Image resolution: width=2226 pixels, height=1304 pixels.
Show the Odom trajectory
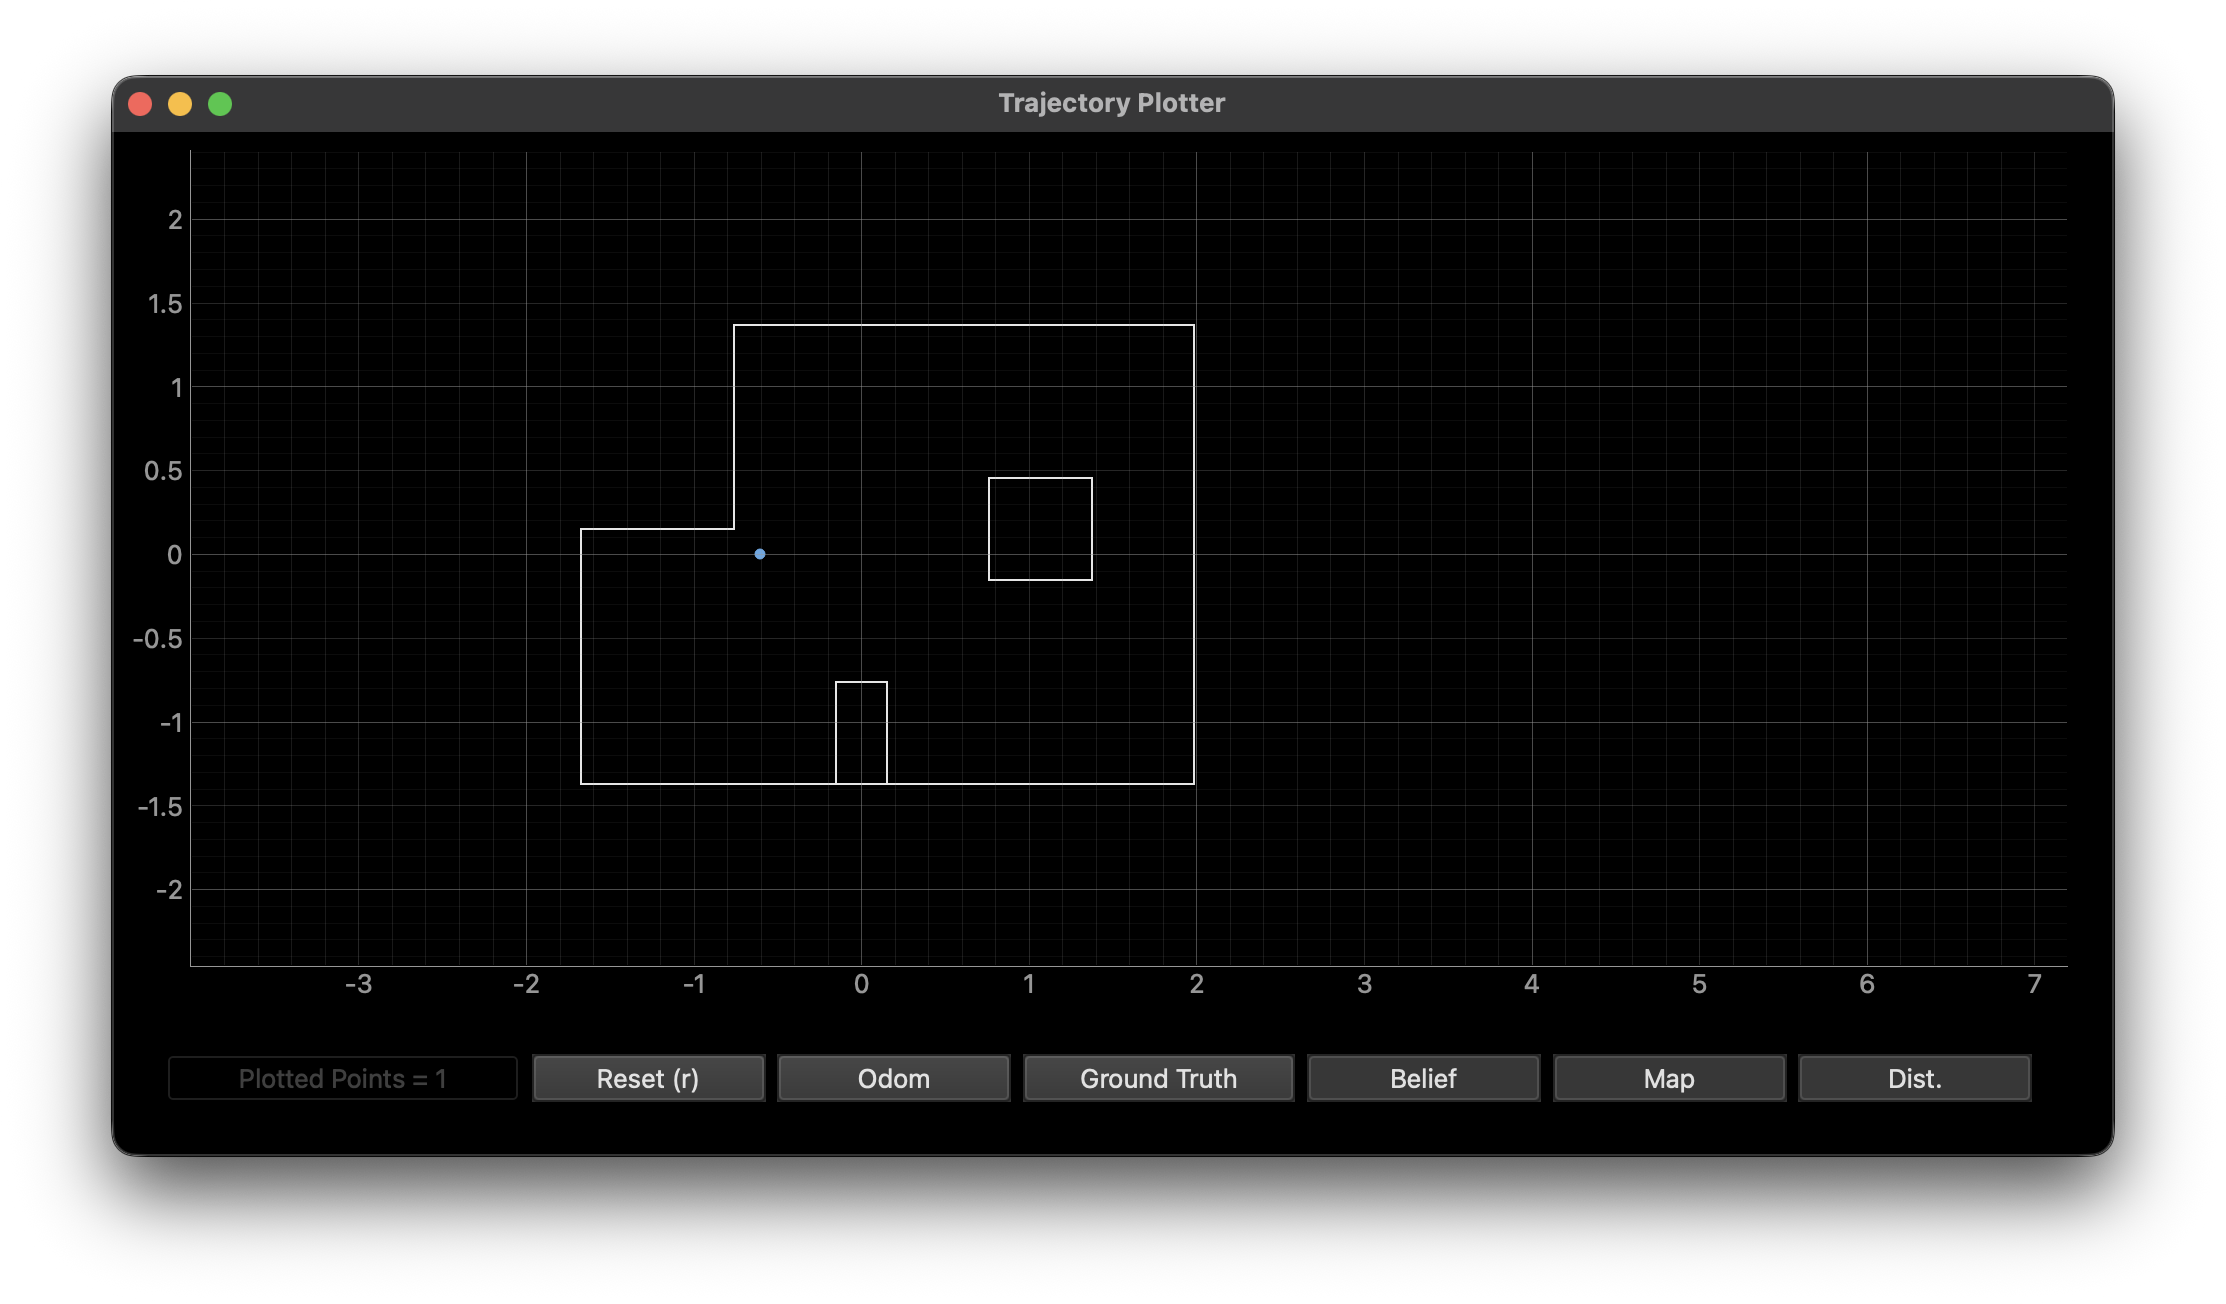pyautogui.click(x=894, y=1078)
